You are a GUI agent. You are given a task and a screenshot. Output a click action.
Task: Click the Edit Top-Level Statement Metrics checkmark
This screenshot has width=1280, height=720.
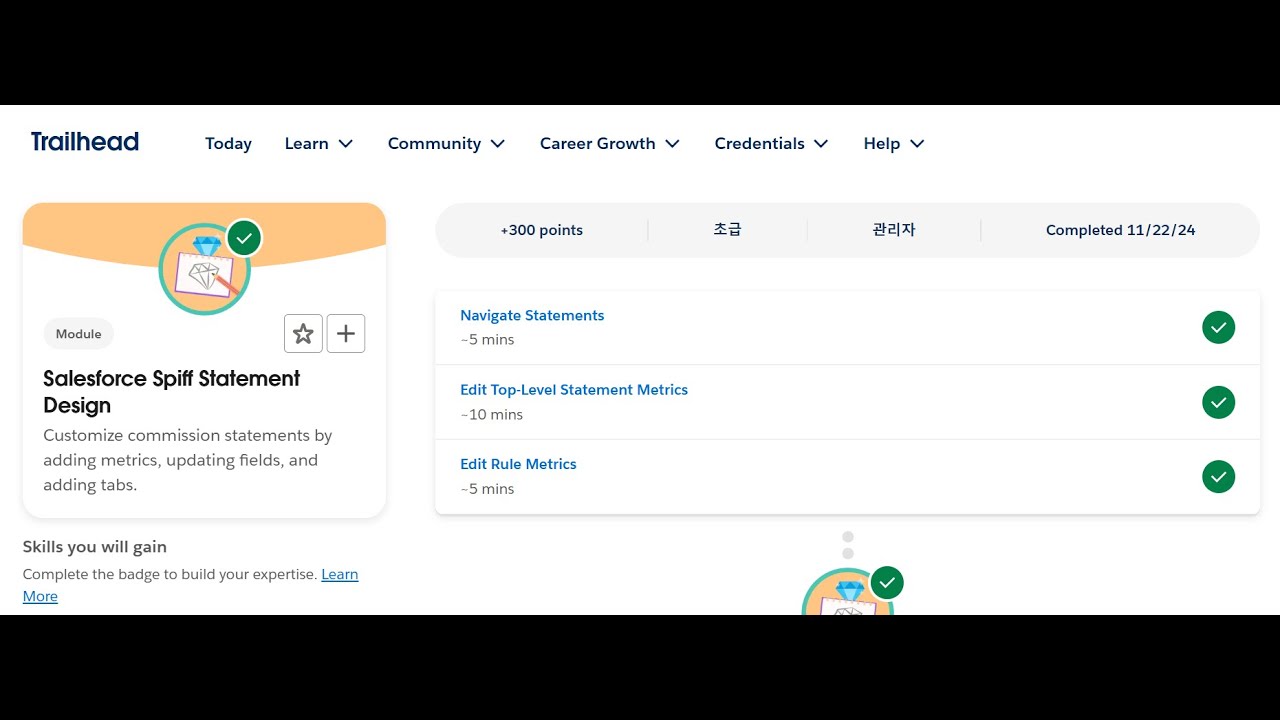[1218, 402]
